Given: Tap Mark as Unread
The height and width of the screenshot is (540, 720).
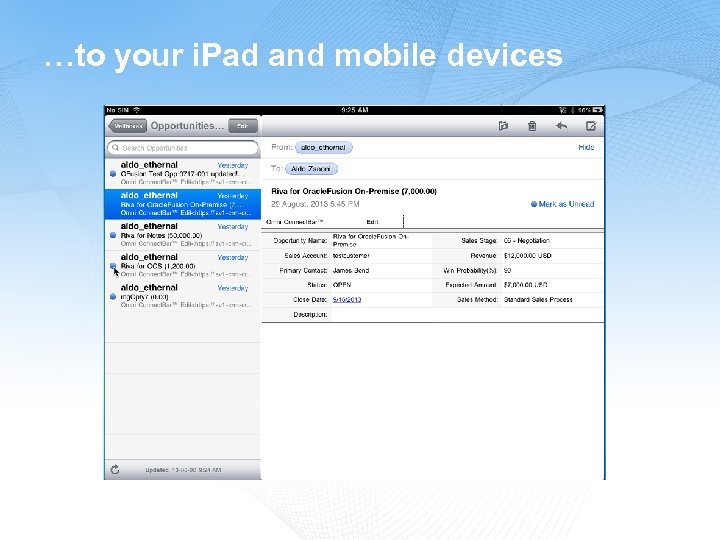Looking at the screenshot, I should tap(562, 204).
